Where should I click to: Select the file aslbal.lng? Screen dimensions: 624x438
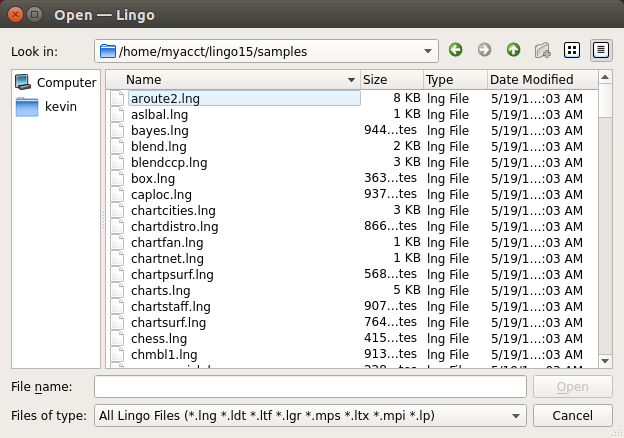[x=160, y=115]
